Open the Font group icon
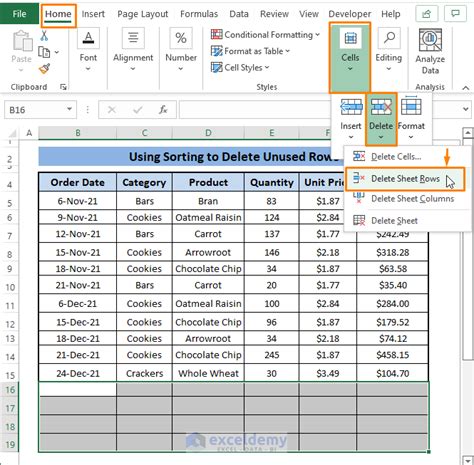 point(88,38)
